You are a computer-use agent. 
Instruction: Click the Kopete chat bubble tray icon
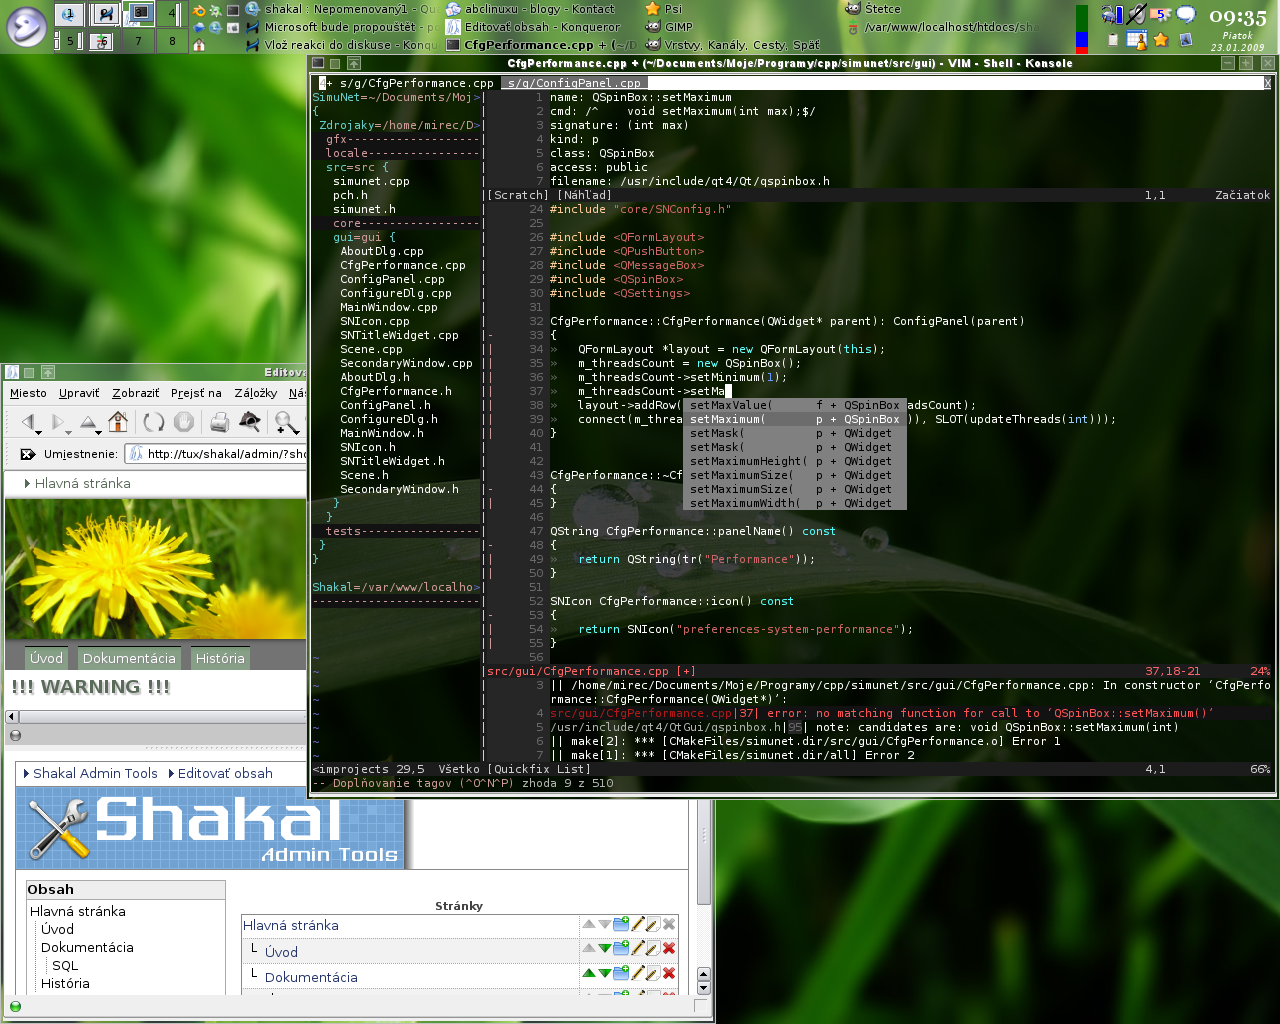pyautogui.click(x=1186, y=14)
